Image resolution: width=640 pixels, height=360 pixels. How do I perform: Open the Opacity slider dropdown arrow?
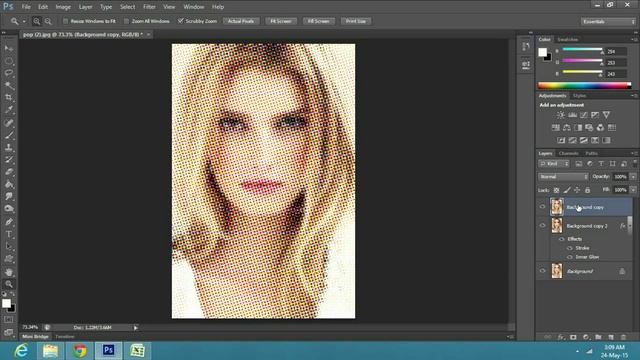click(x=633, y=177)
